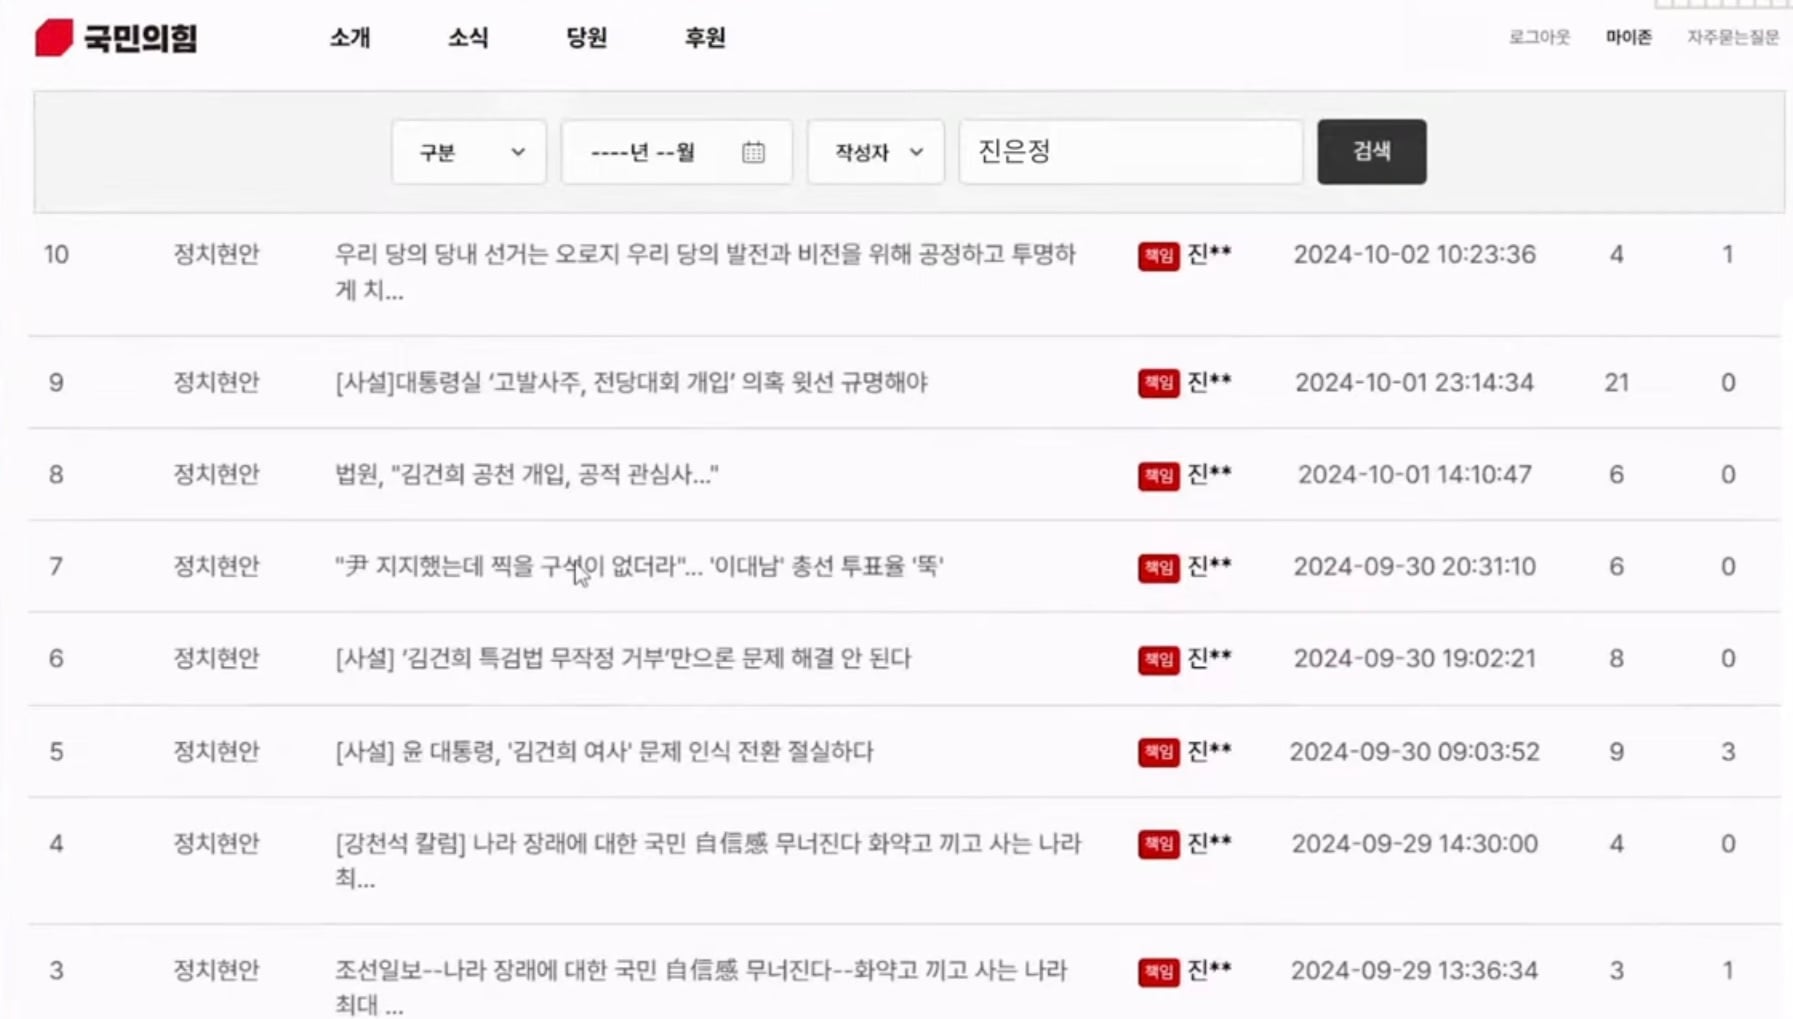Open the 작성자 search-type dropdown
This screenshot has width=1793, height=1019.
[x=876, y=152]
